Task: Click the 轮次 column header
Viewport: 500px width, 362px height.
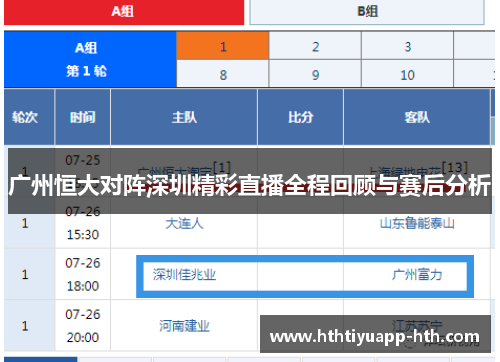Action: click(x=29, y=117)
